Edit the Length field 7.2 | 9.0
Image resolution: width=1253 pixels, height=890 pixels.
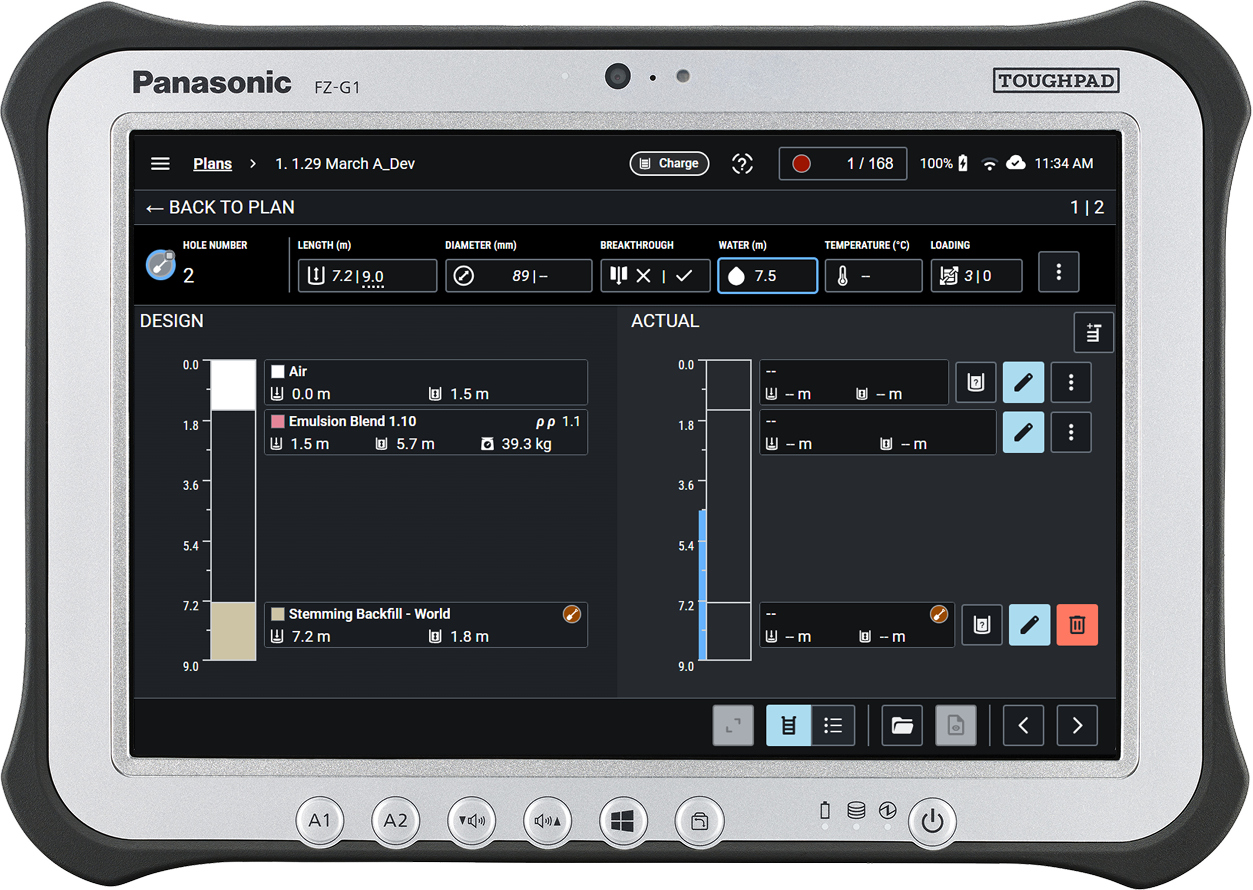pyautogui.click(x=367, y=276)
